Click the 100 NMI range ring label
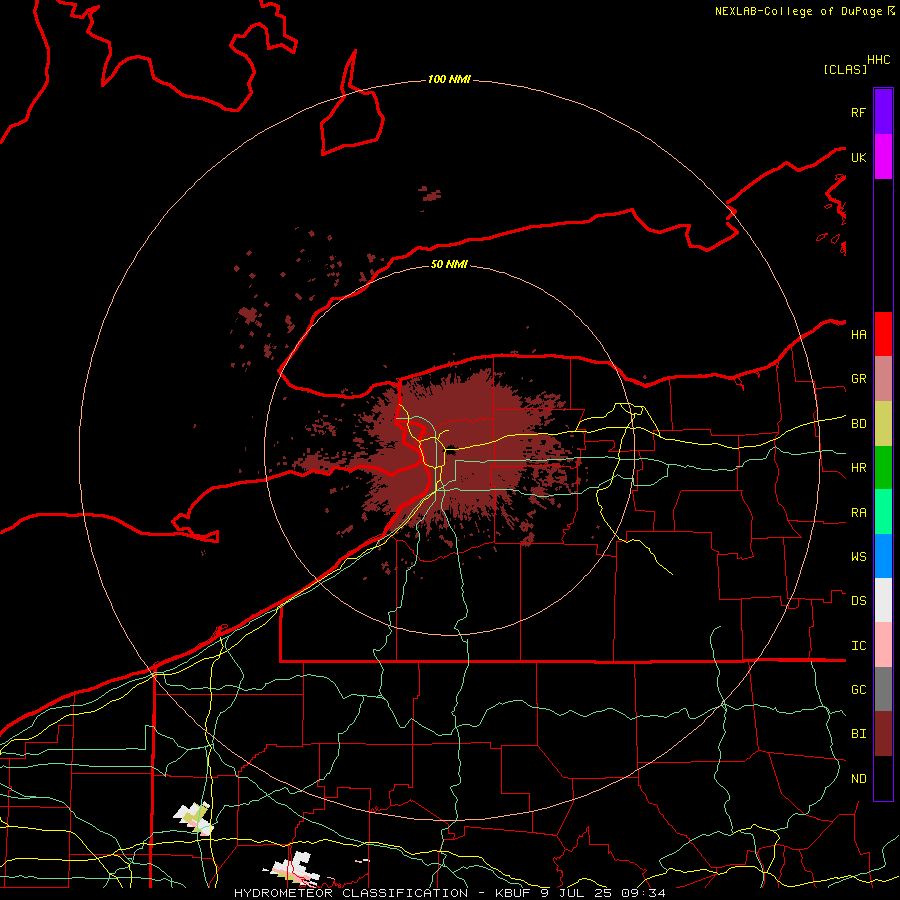This screenshot has width=900, height=900. (x=449, y=79)
